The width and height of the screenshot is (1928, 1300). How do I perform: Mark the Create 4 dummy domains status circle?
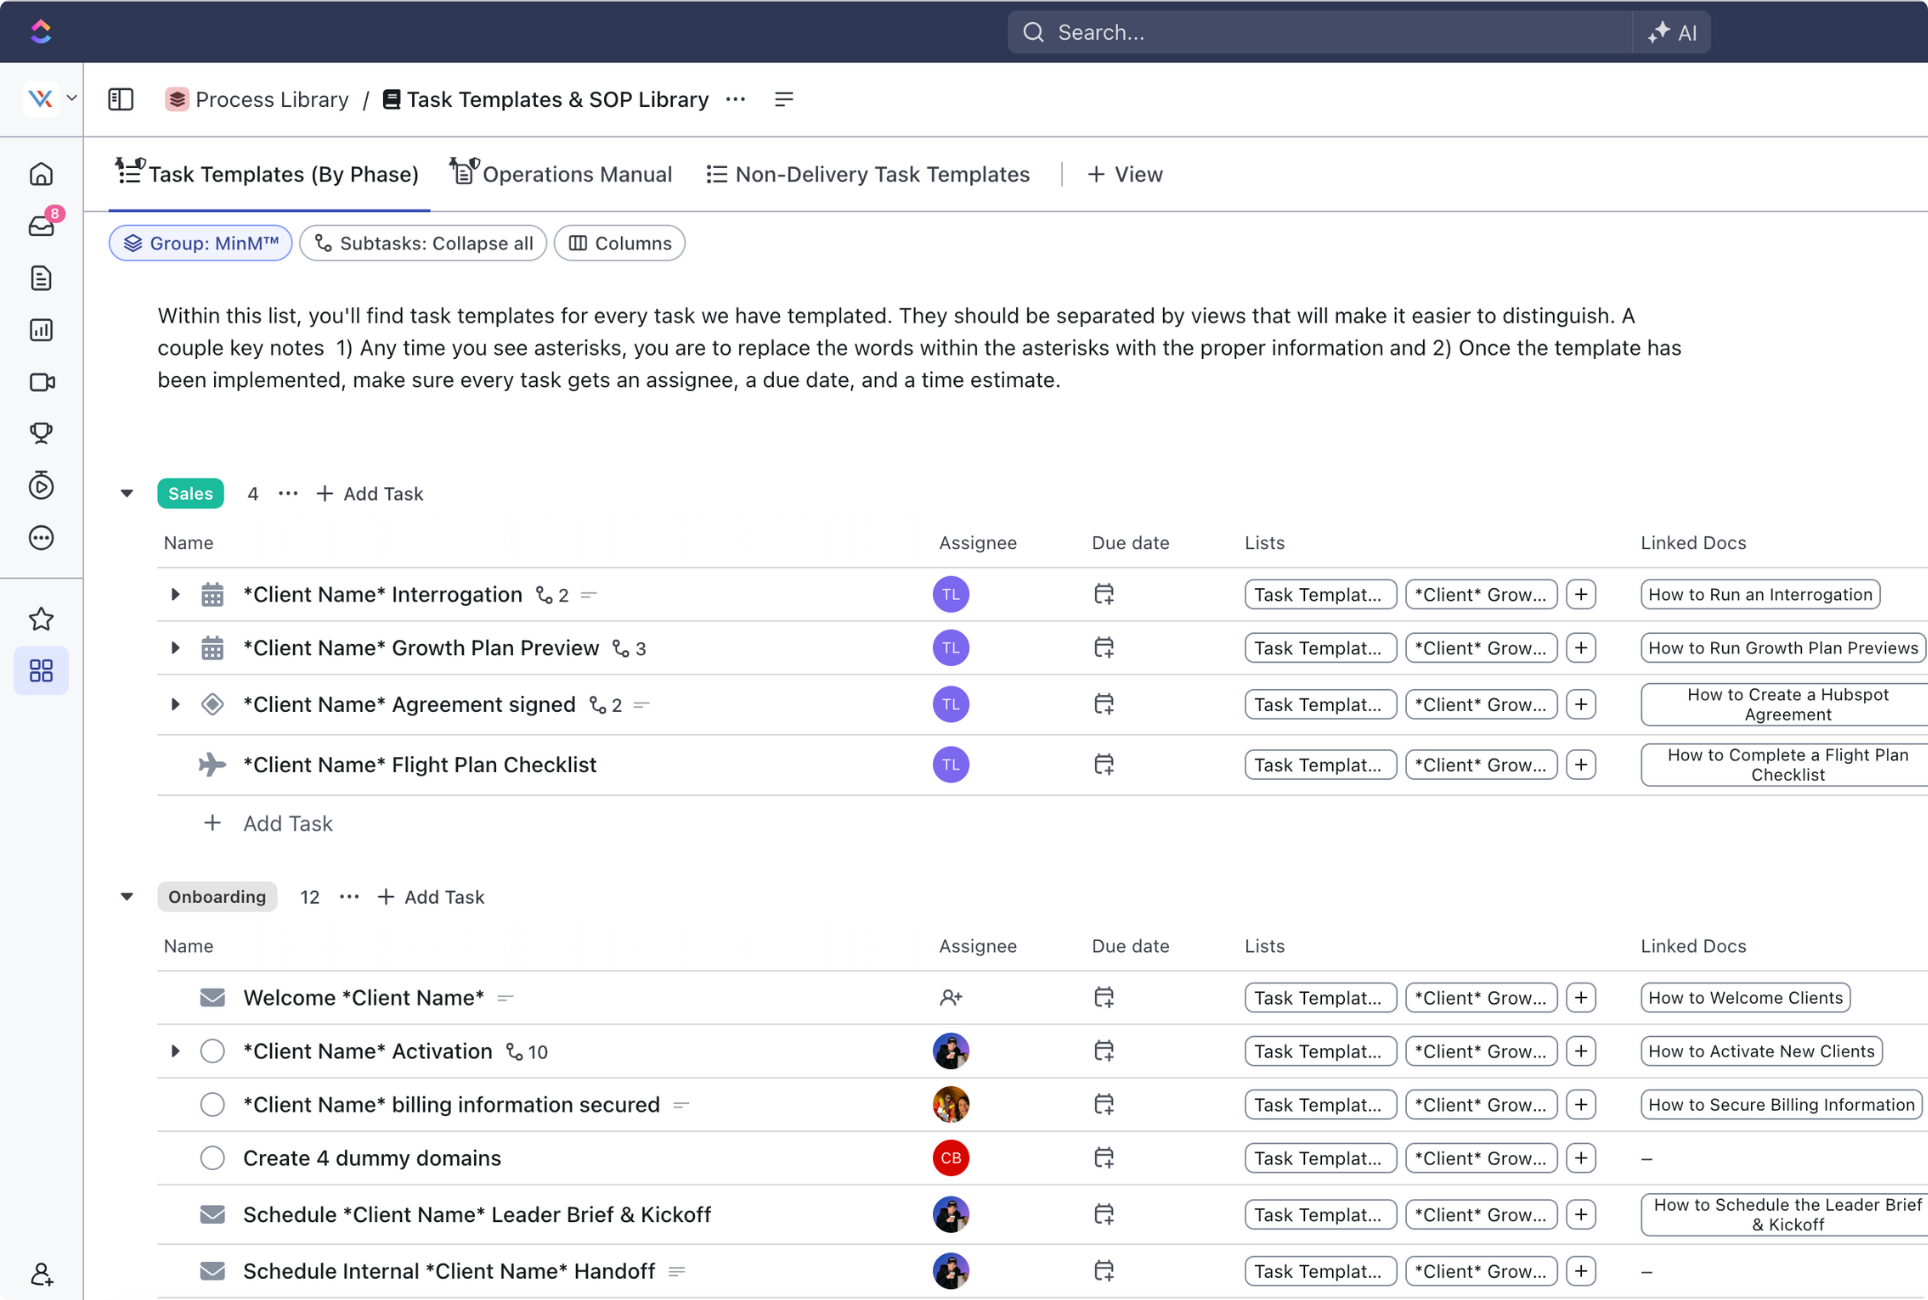[212, 1158]
